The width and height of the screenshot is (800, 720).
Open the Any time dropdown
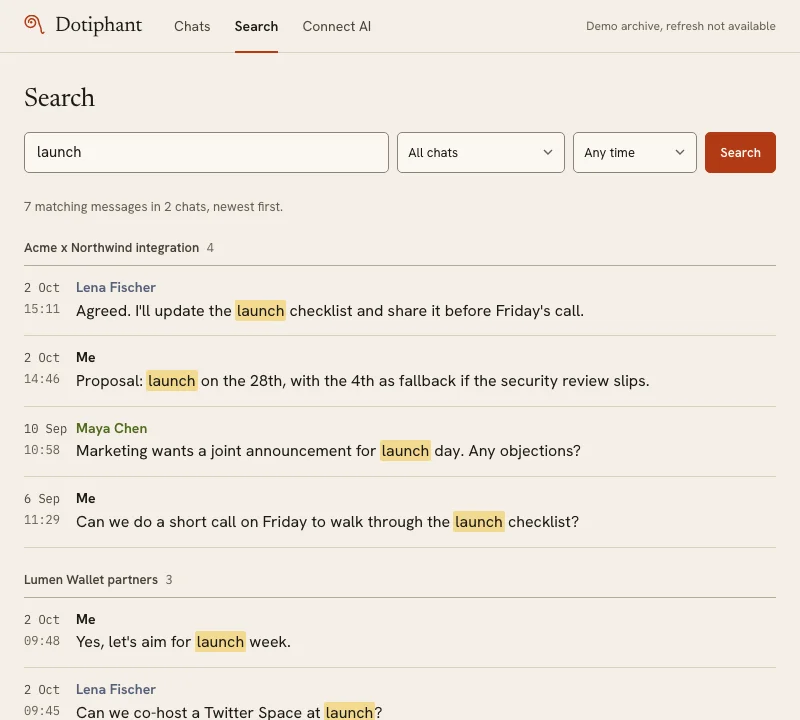click(635, 153)
